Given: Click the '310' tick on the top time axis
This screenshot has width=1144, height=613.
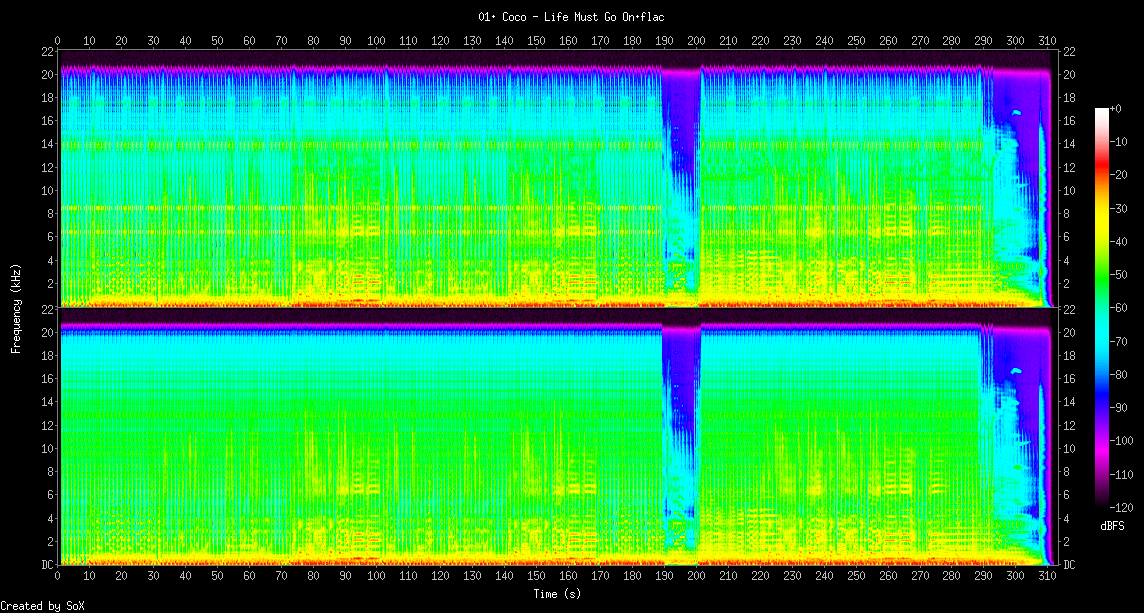Looking at the screenshot, I should click(x=1046, y=41).
